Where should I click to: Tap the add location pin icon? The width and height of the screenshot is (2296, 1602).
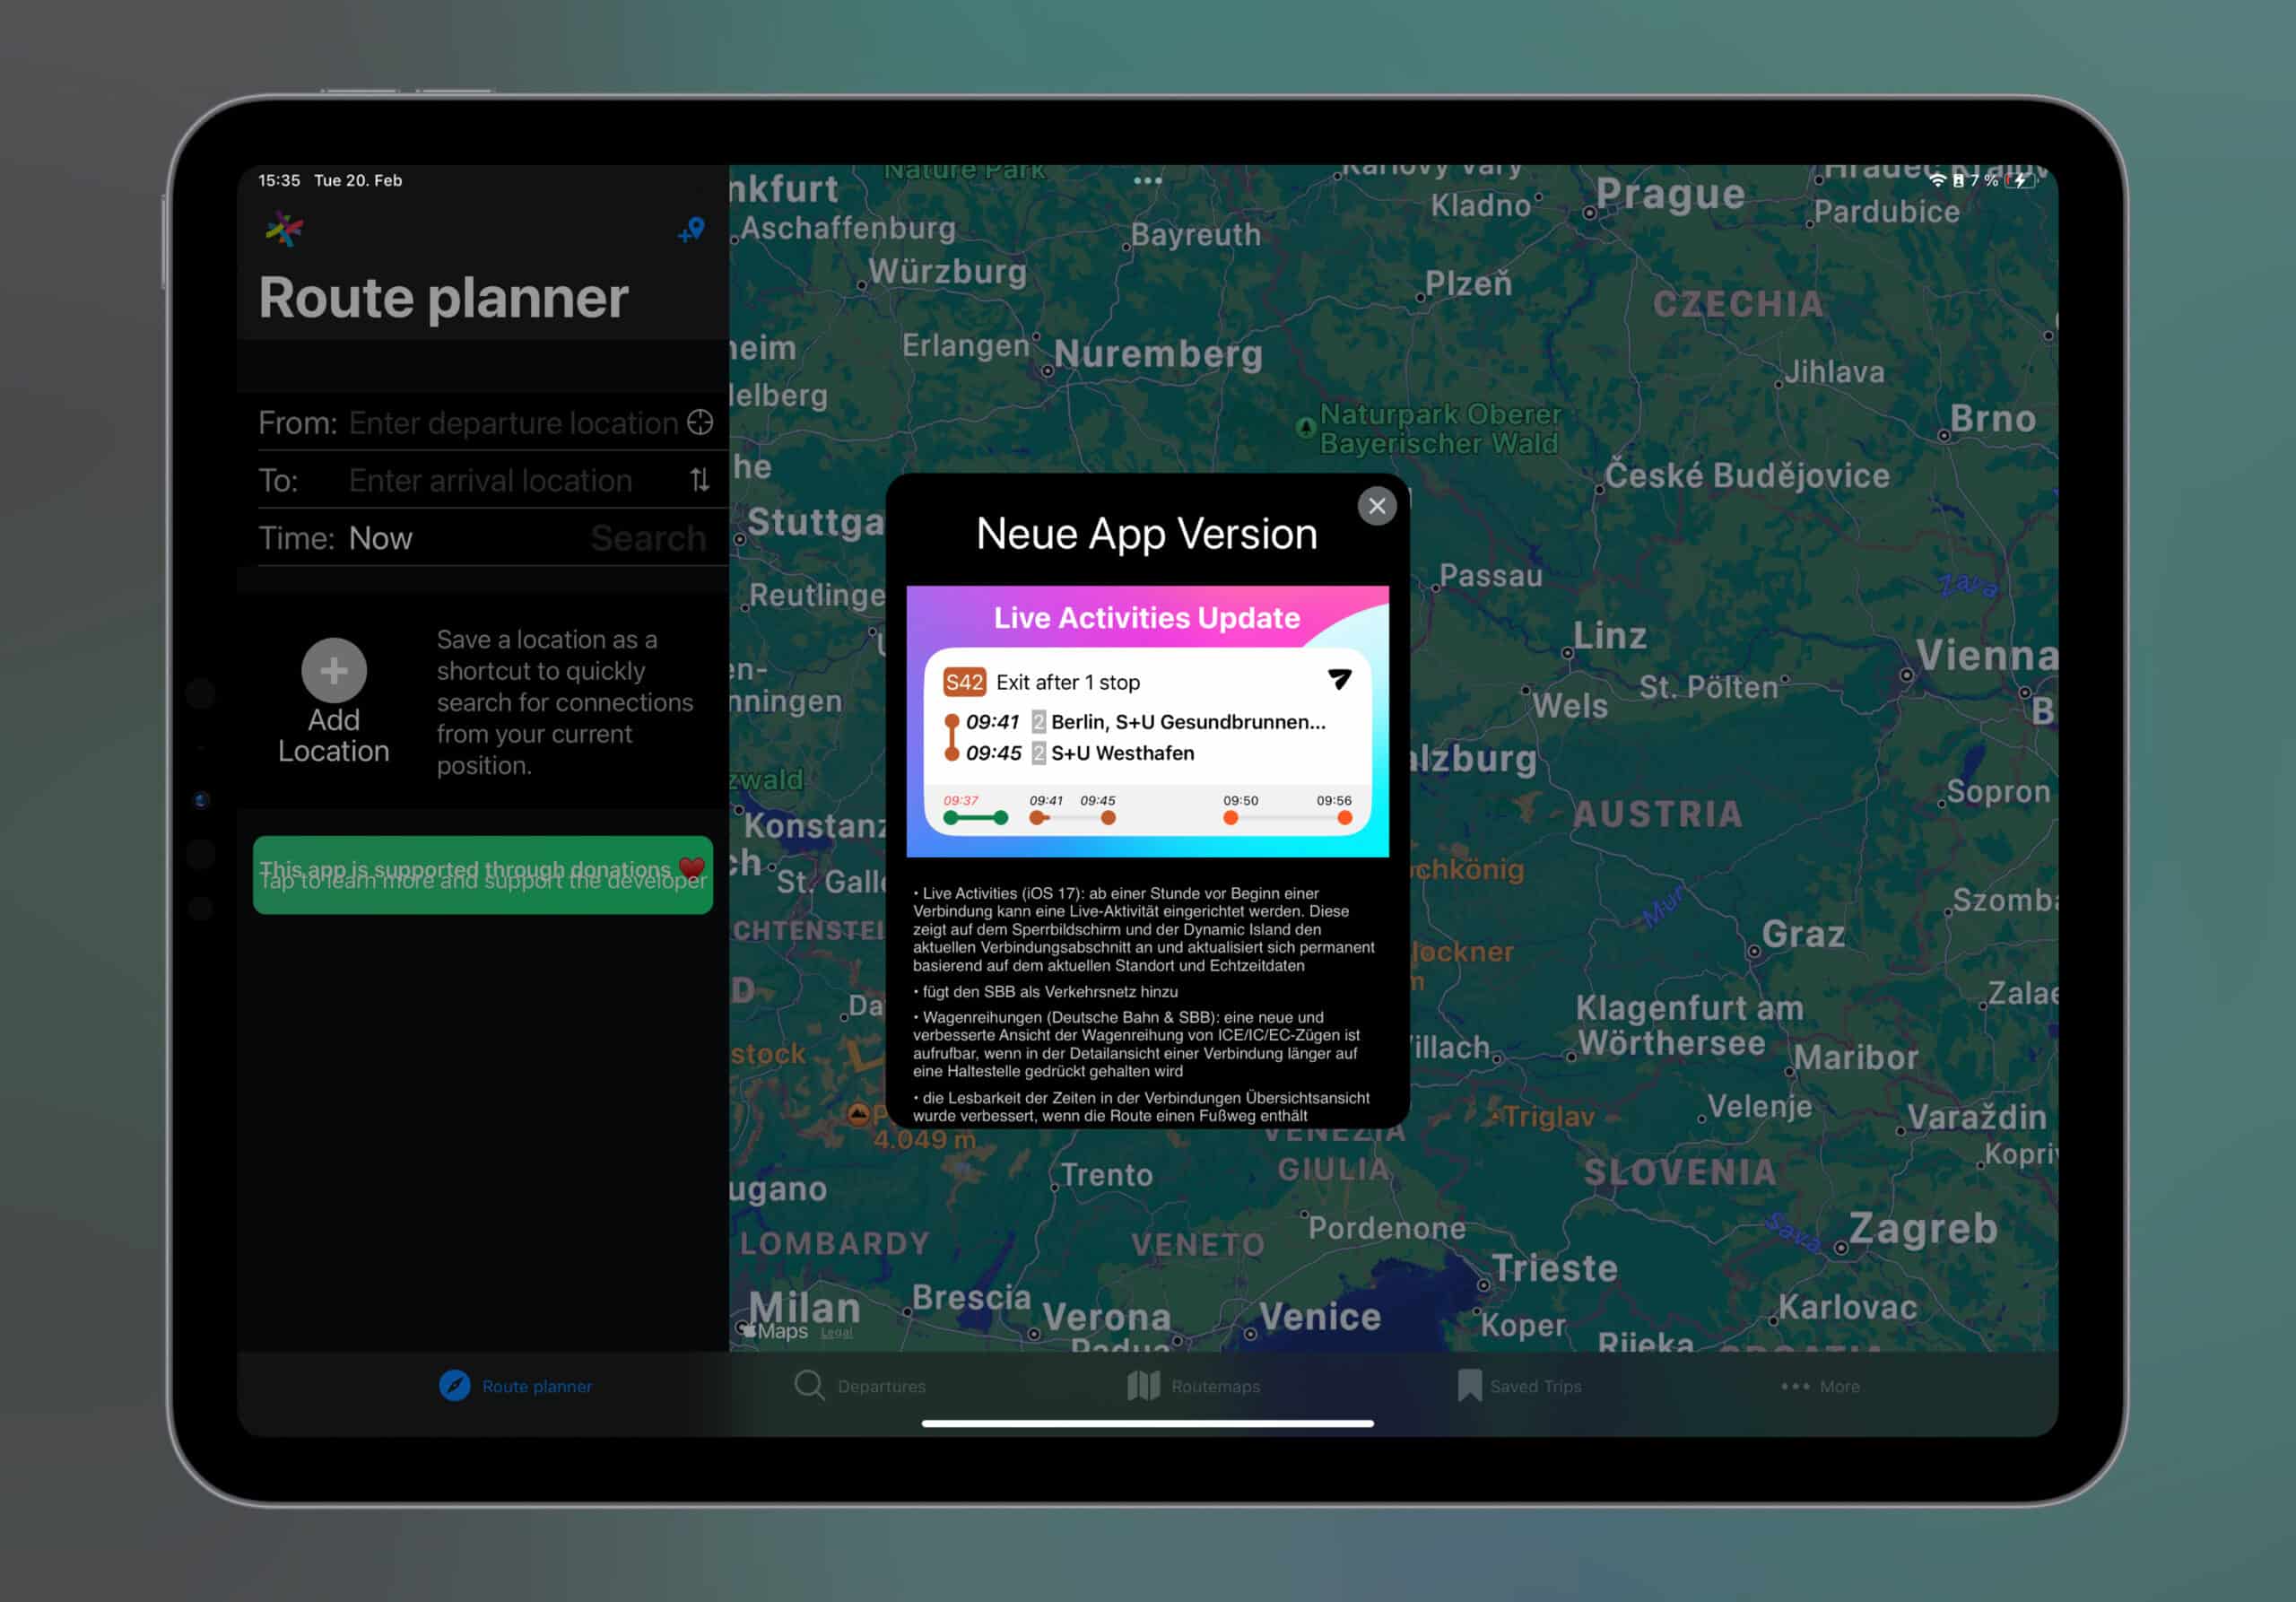tap(691, 231)
